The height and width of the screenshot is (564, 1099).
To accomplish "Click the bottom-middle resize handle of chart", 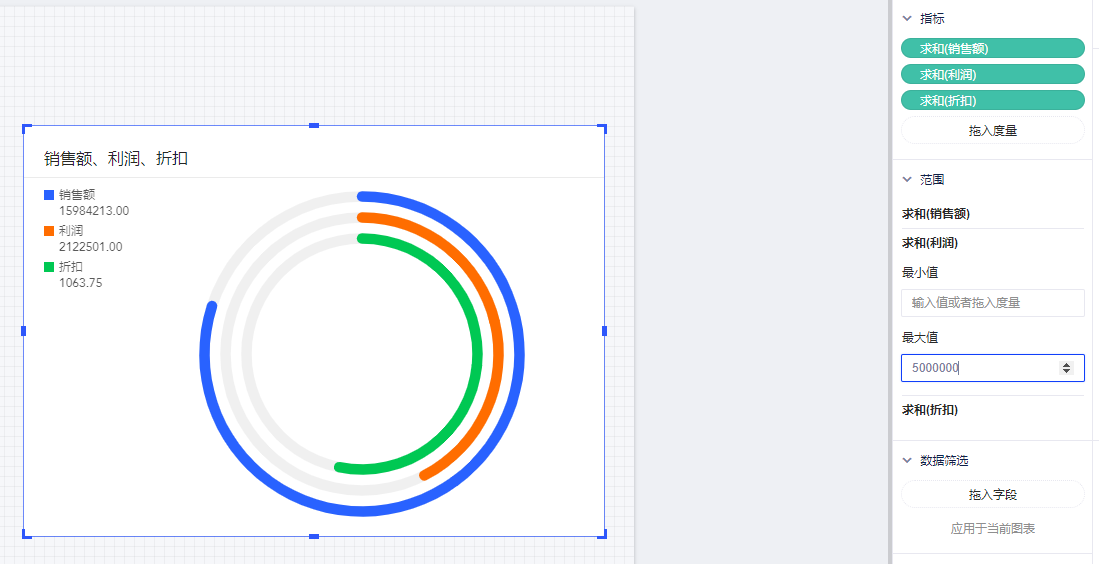I will (x=314, y=536).
